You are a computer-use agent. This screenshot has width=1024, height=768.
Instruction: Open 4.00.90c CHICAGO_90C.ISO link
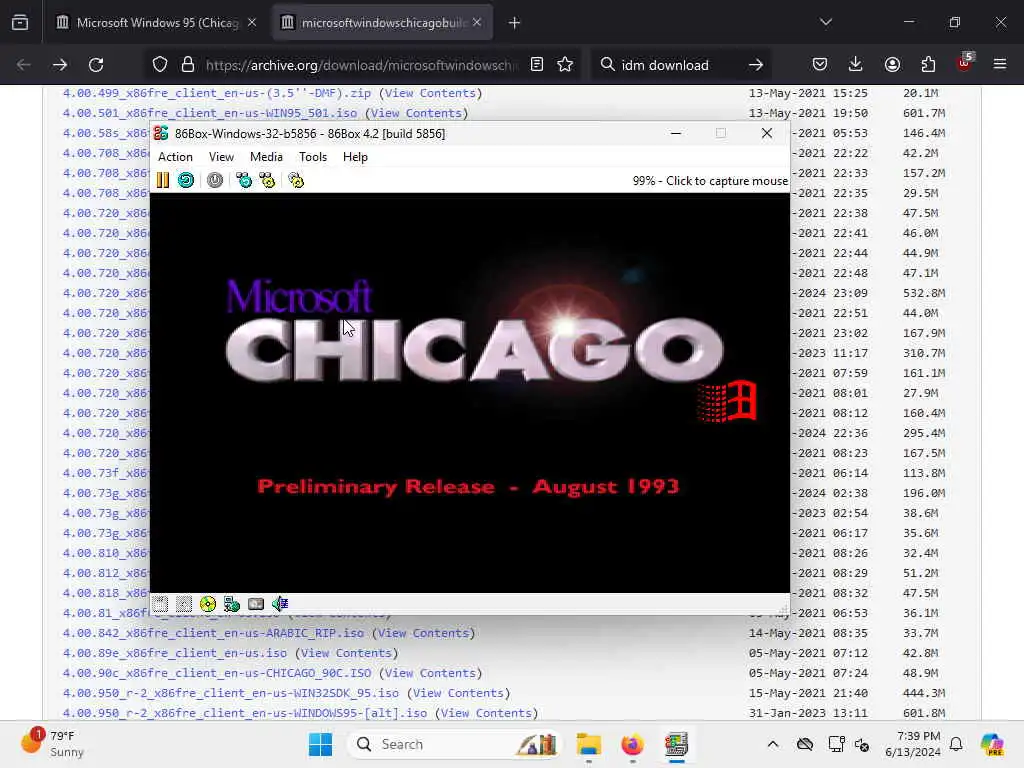(x=217, y=673)
